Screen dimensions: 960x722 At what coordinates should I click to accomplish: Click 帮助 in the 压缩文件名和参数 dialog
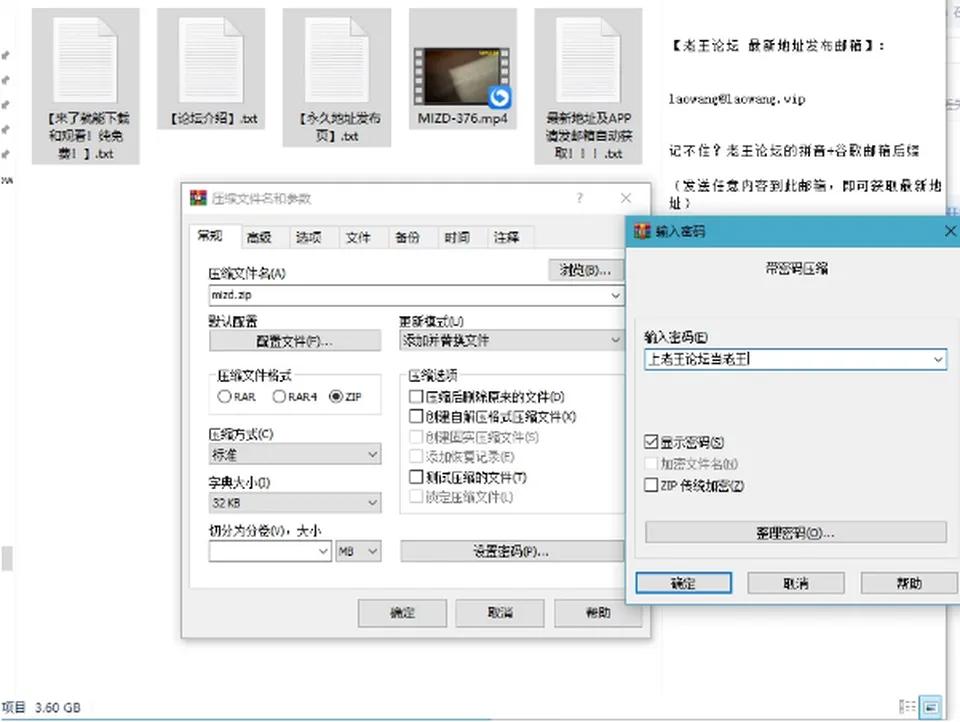598,612
